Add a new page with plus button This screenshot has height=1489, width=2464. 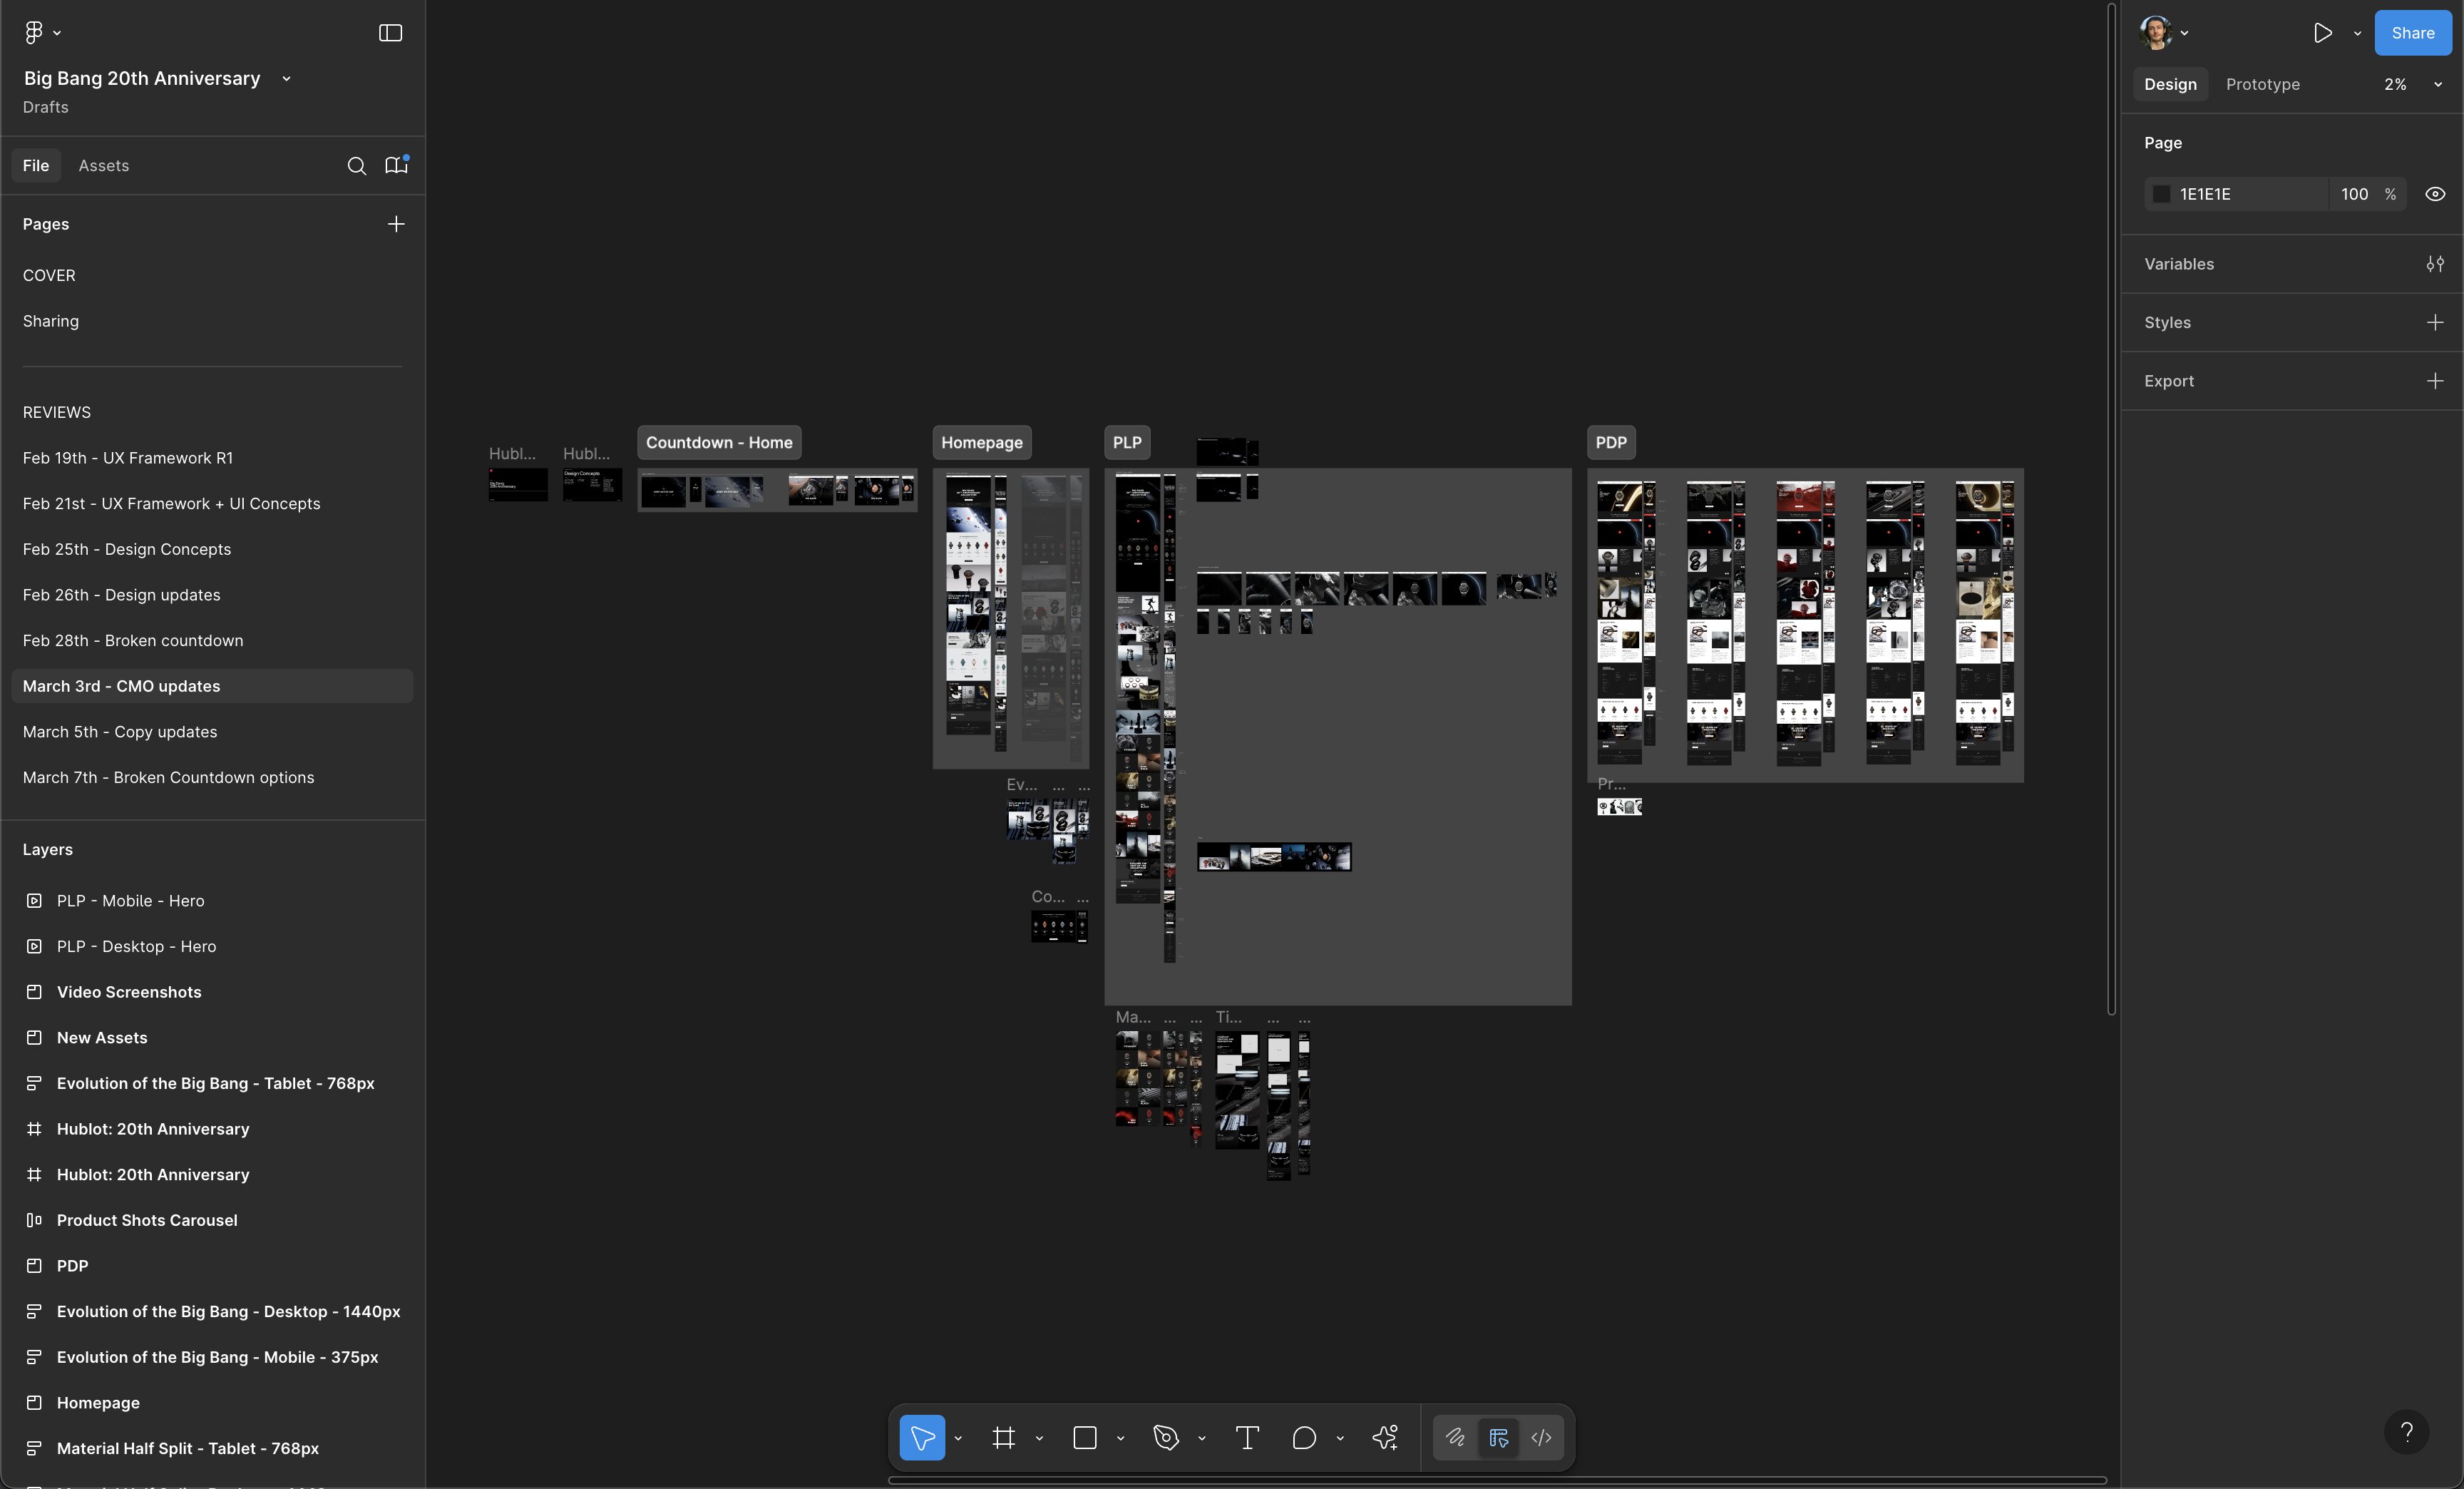(x=396, y=224)
